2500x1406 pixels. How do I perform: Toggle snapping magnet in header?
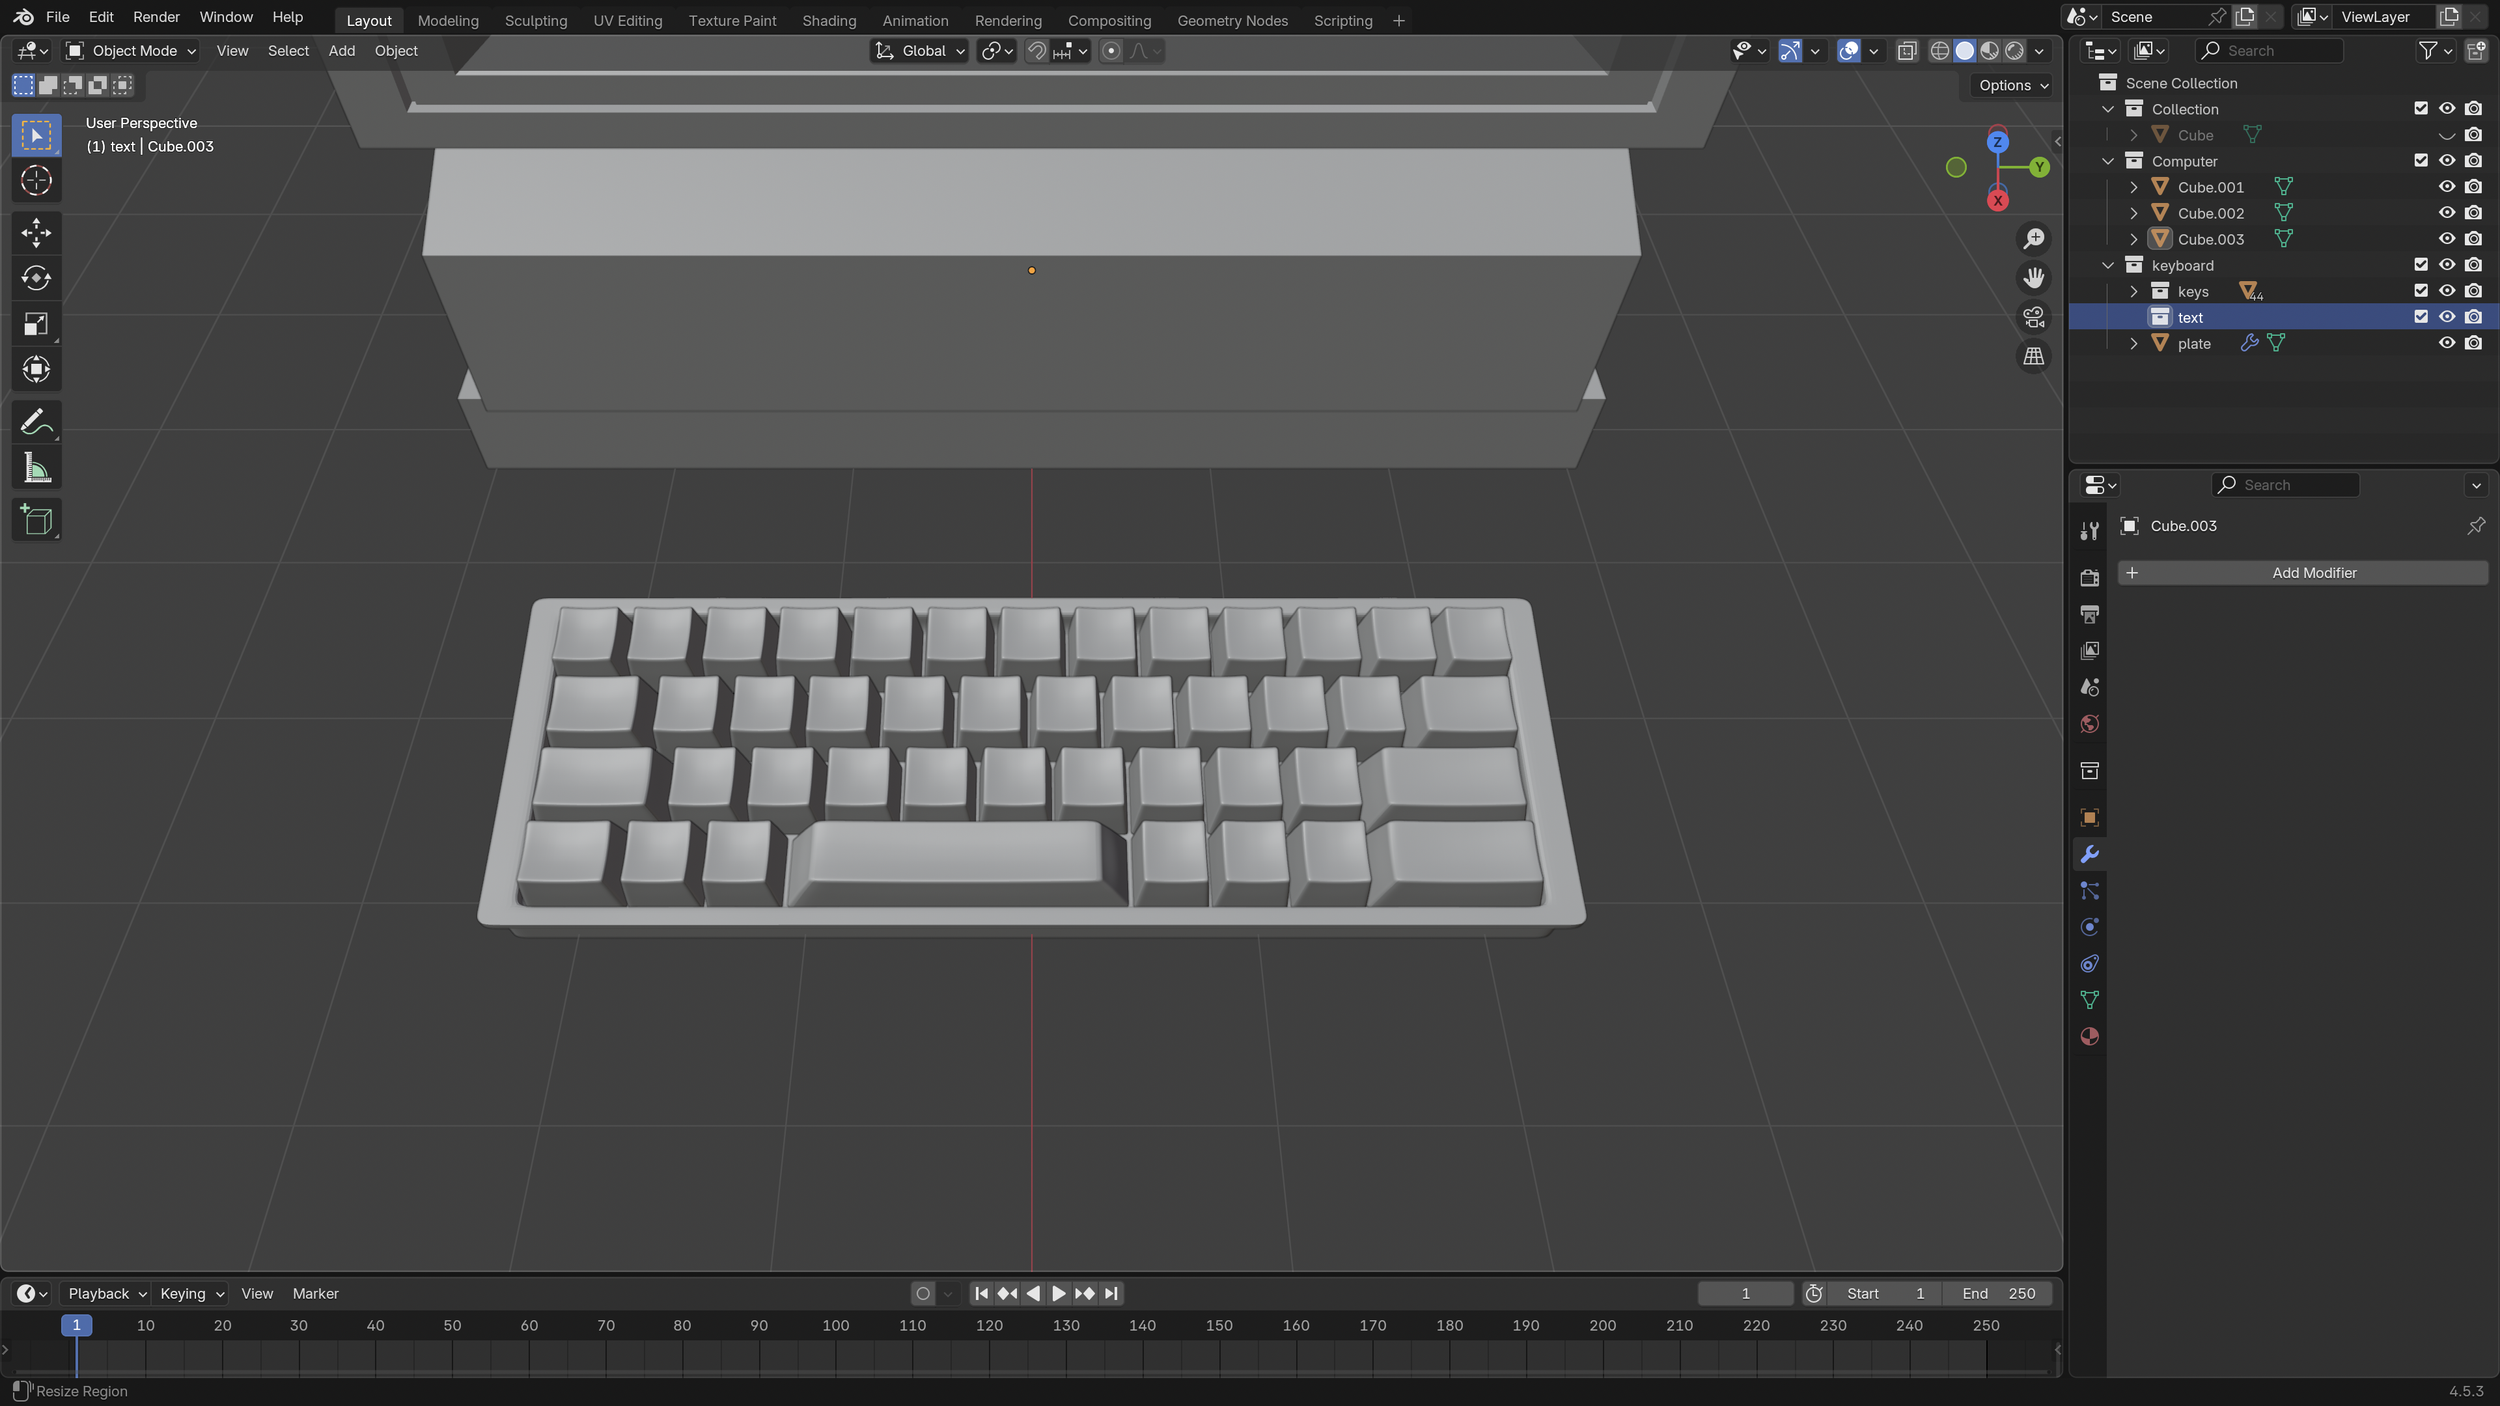tap(1037, 51)
